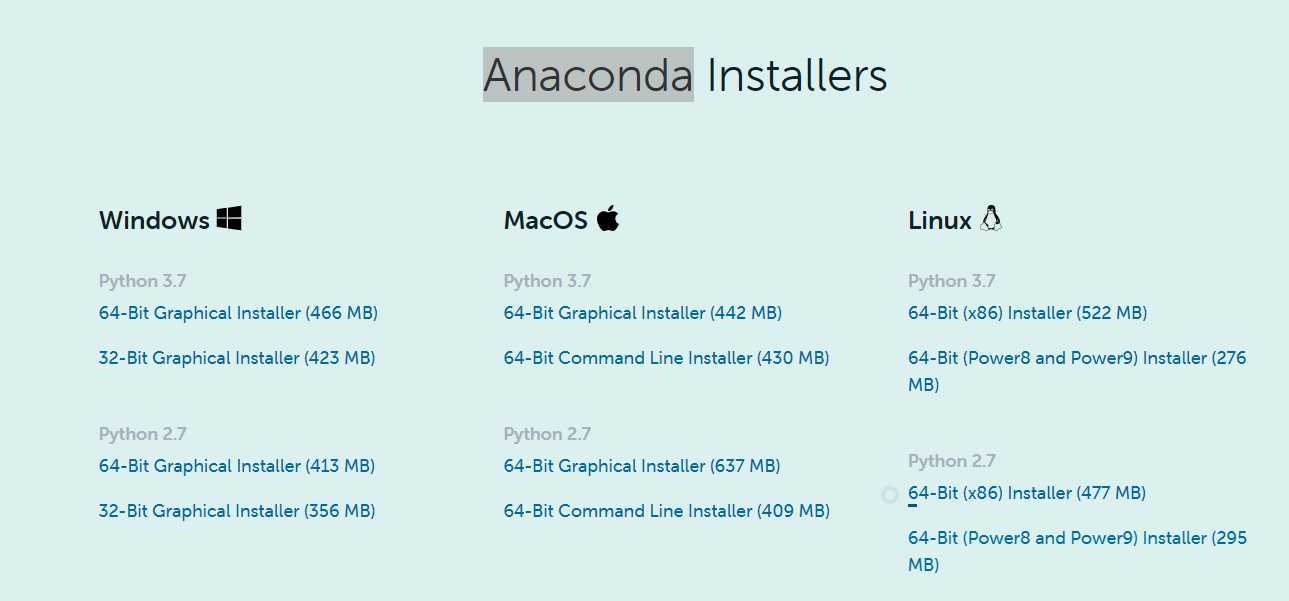This screenshot has height=601, width=1289.
Task: Click the Linux penguin icon
Action: pyautogui.click(x=991, y=218)
